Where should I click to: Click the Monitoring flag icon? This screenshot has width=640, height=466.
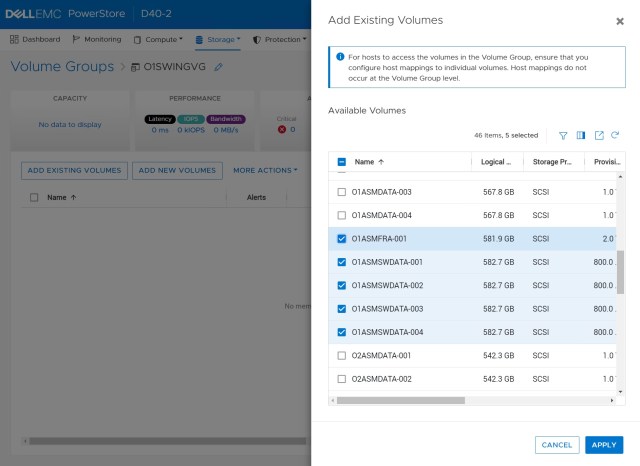77,39
